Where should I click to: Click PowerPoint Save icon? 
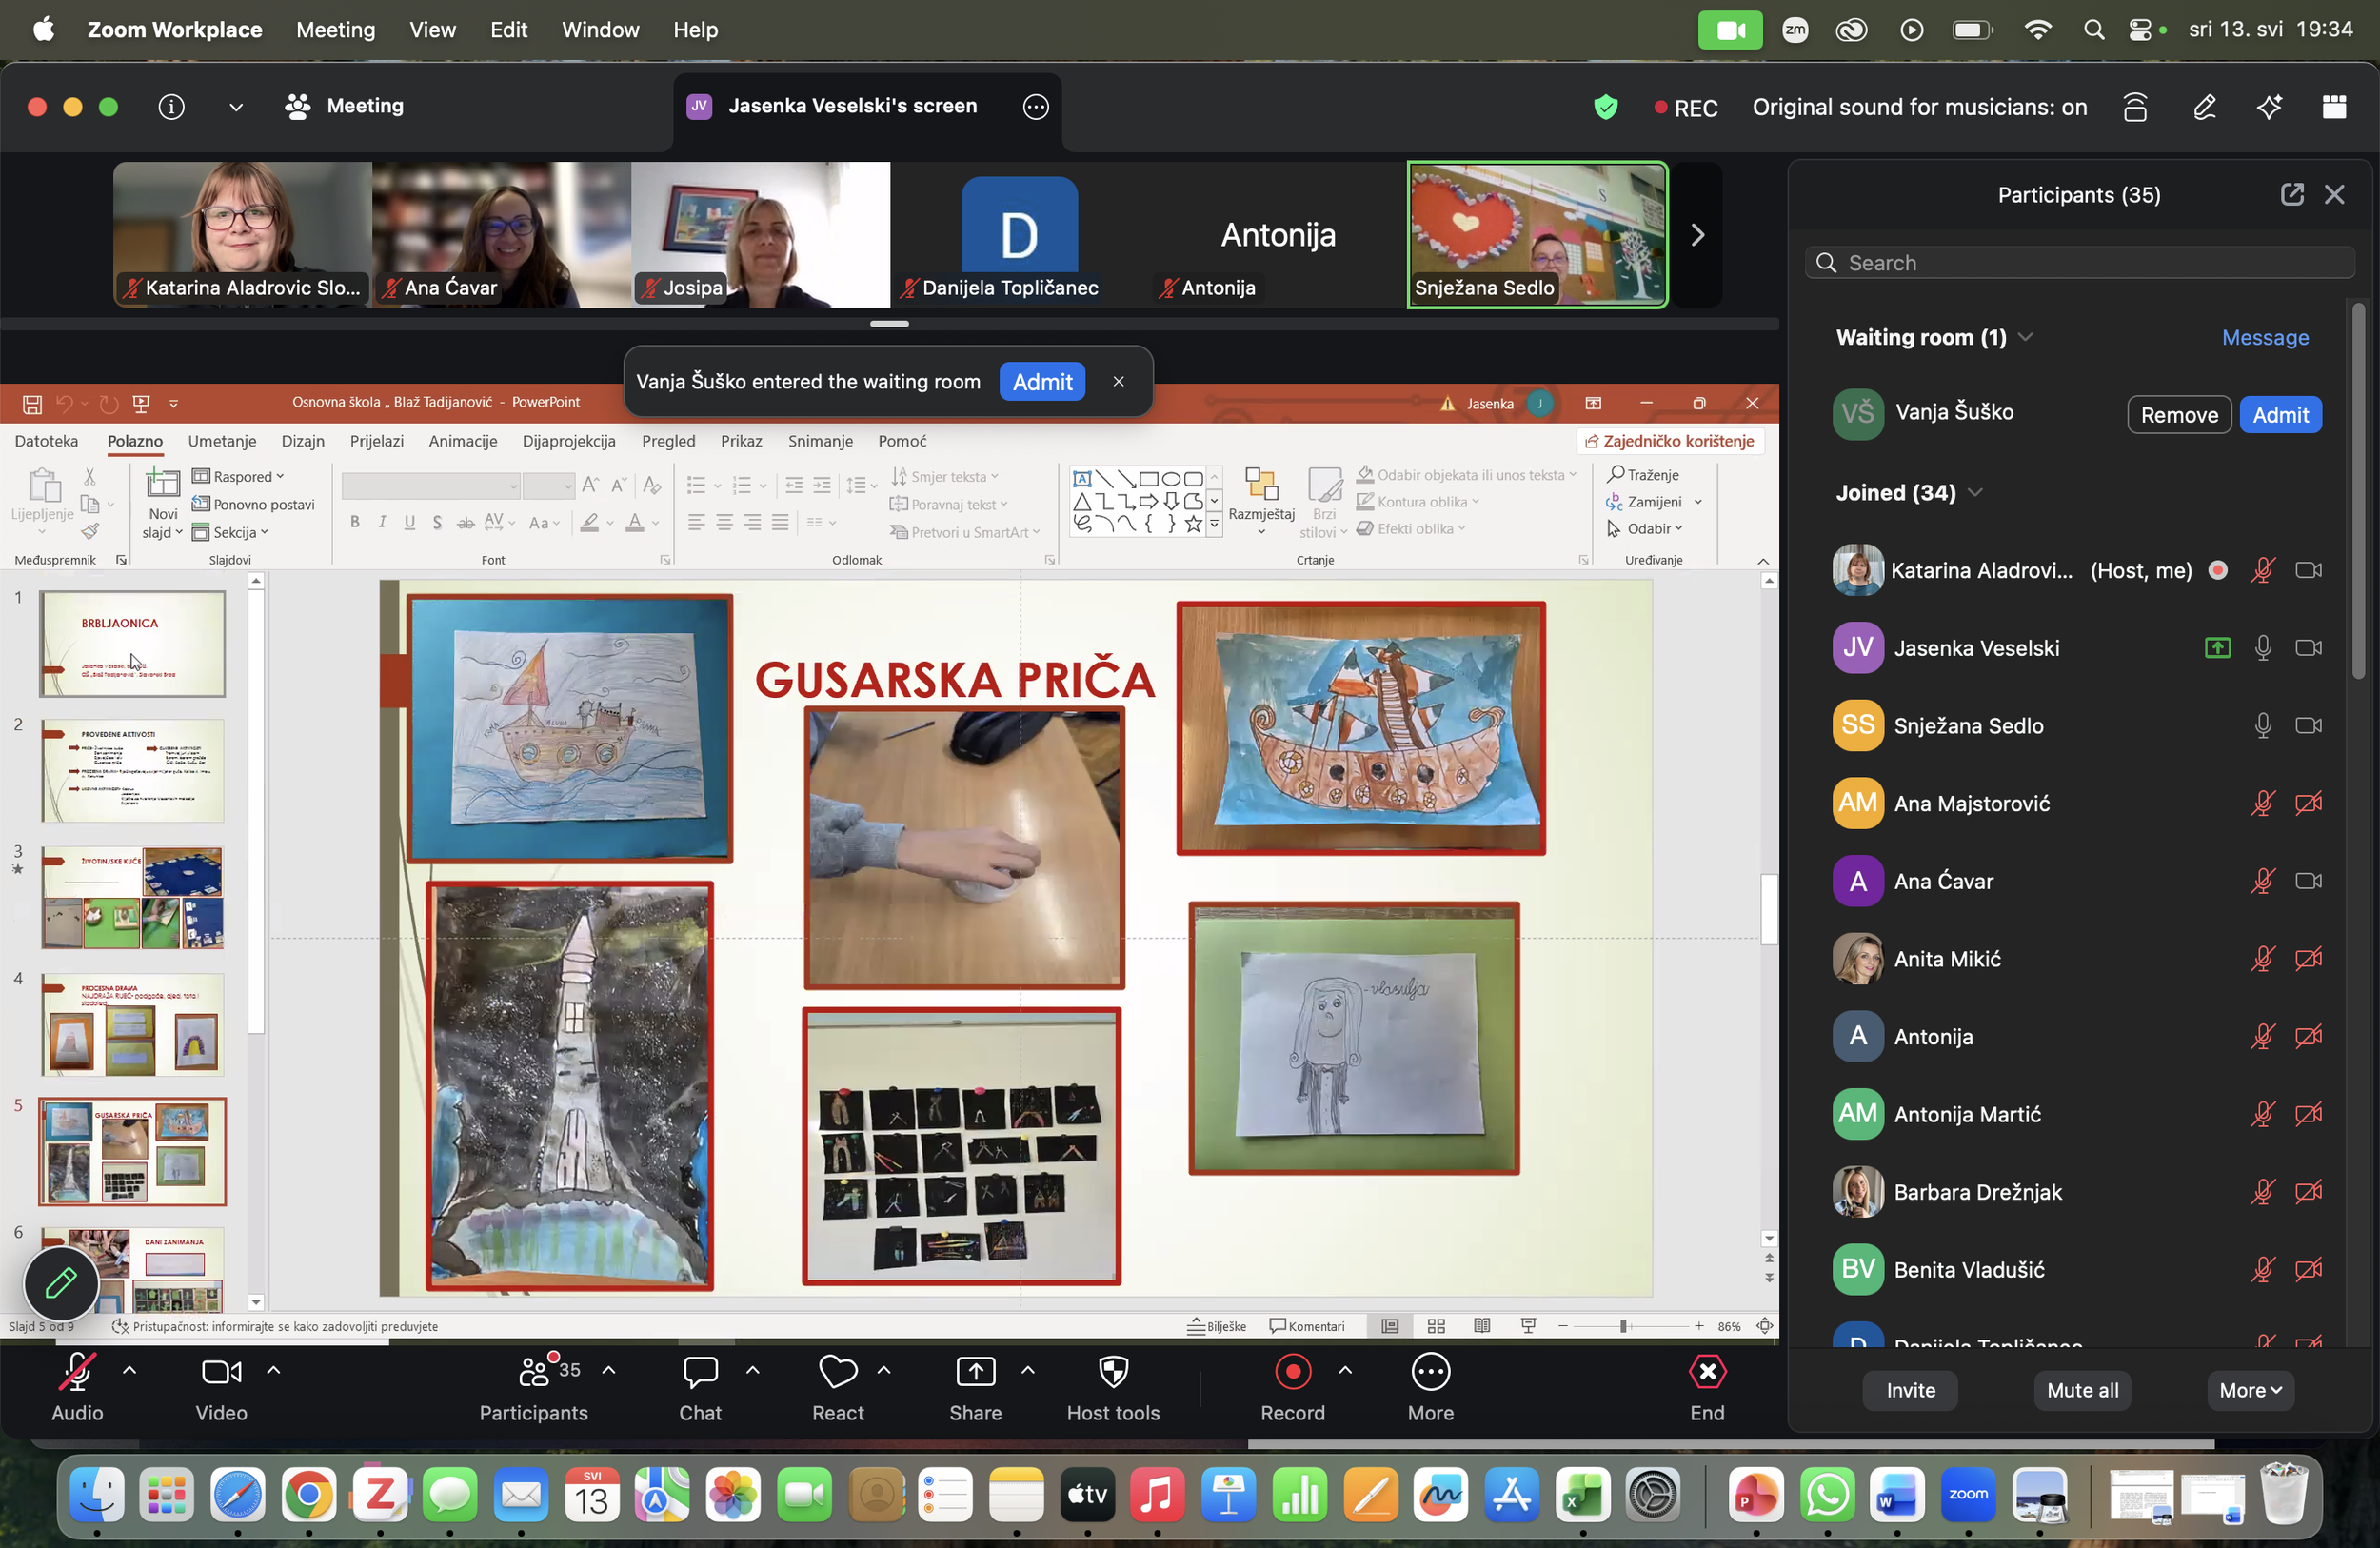tap(32, 403)
